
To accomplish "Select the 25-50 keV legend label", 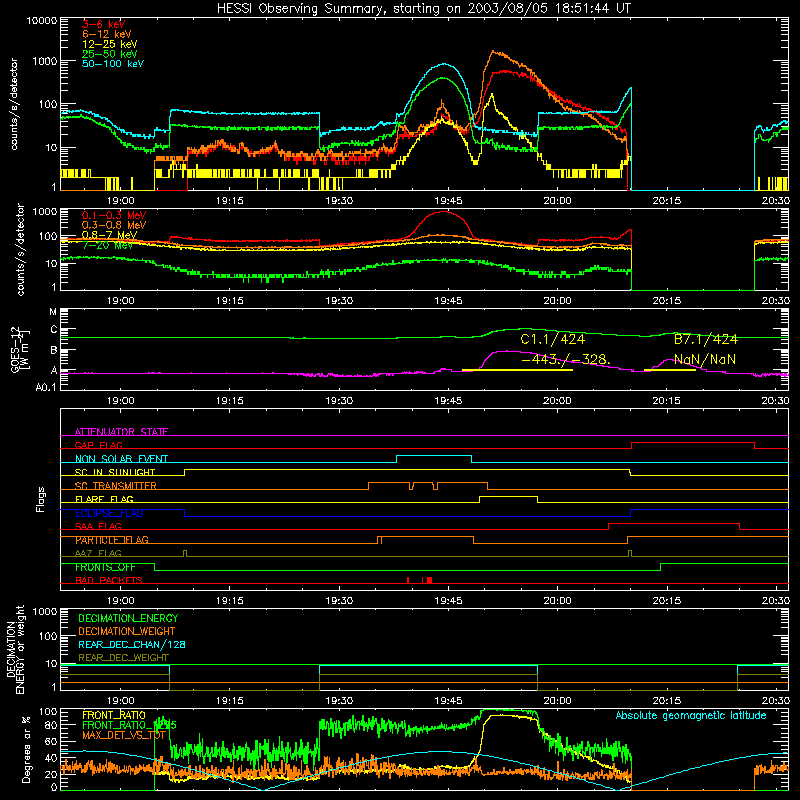I will pyautogui.click(x=110, y=54).
